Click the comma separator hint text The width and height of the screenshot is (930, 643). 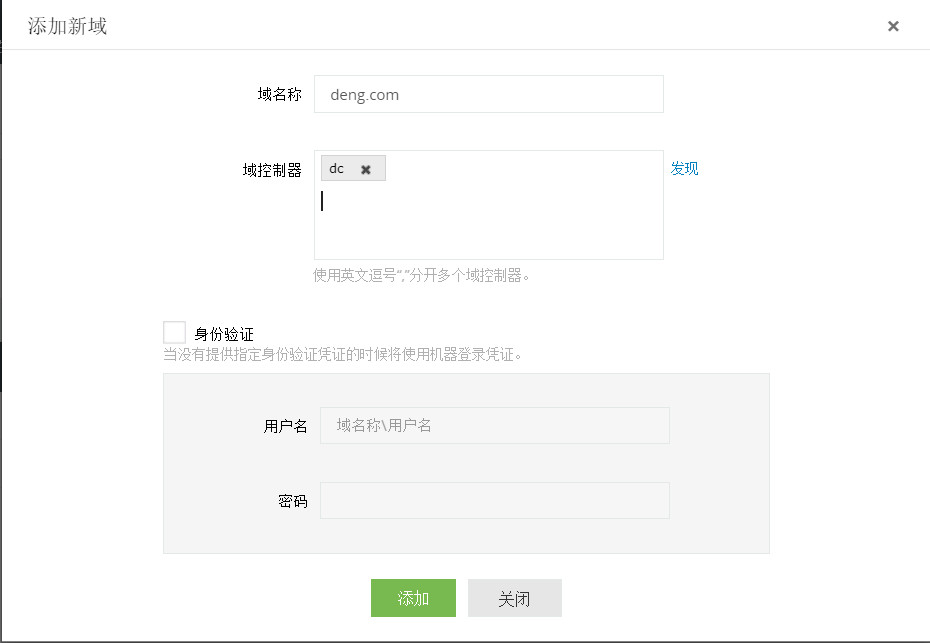coord(421,275)
